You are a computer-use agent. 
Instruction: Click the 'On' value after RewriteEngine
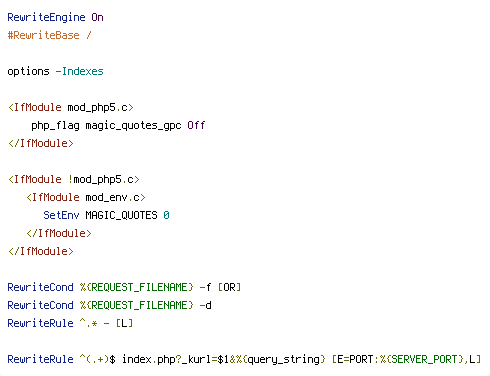tap(97, 17)
